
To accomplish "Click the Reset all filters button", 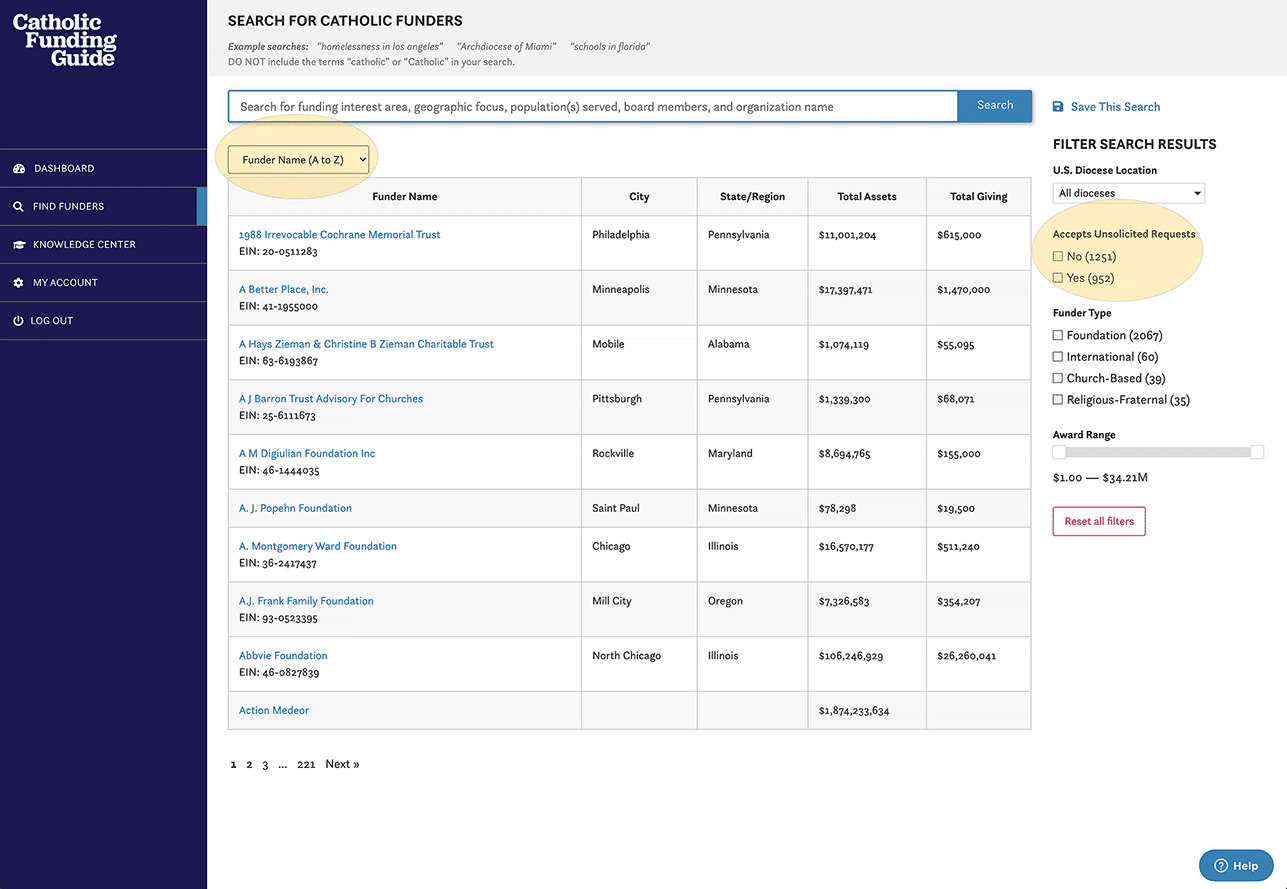I will click(1098, 521).
